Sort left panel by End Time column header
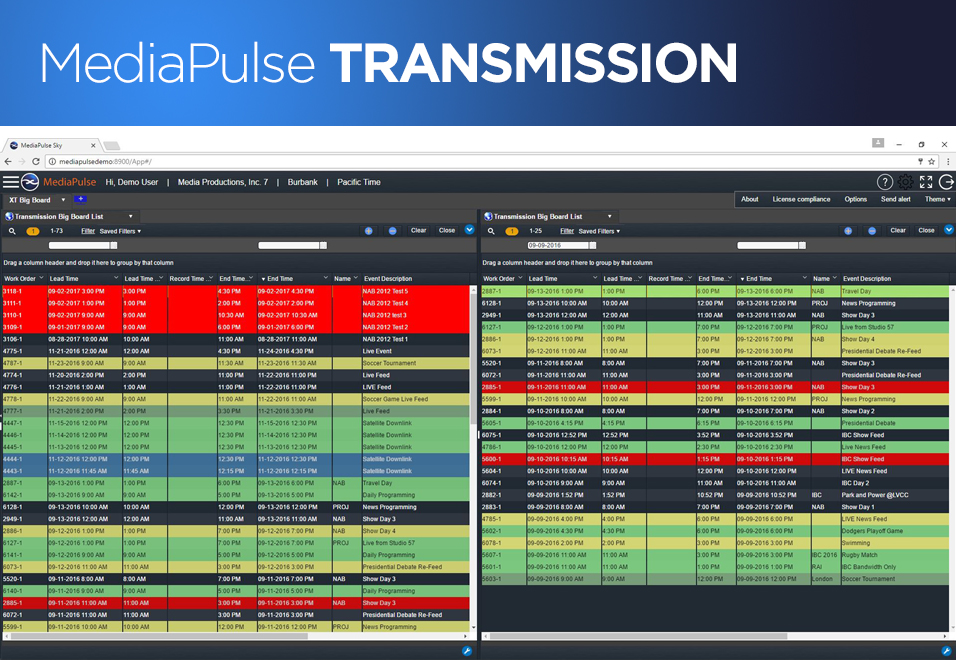The image size is (956, 660). (280, 279)
